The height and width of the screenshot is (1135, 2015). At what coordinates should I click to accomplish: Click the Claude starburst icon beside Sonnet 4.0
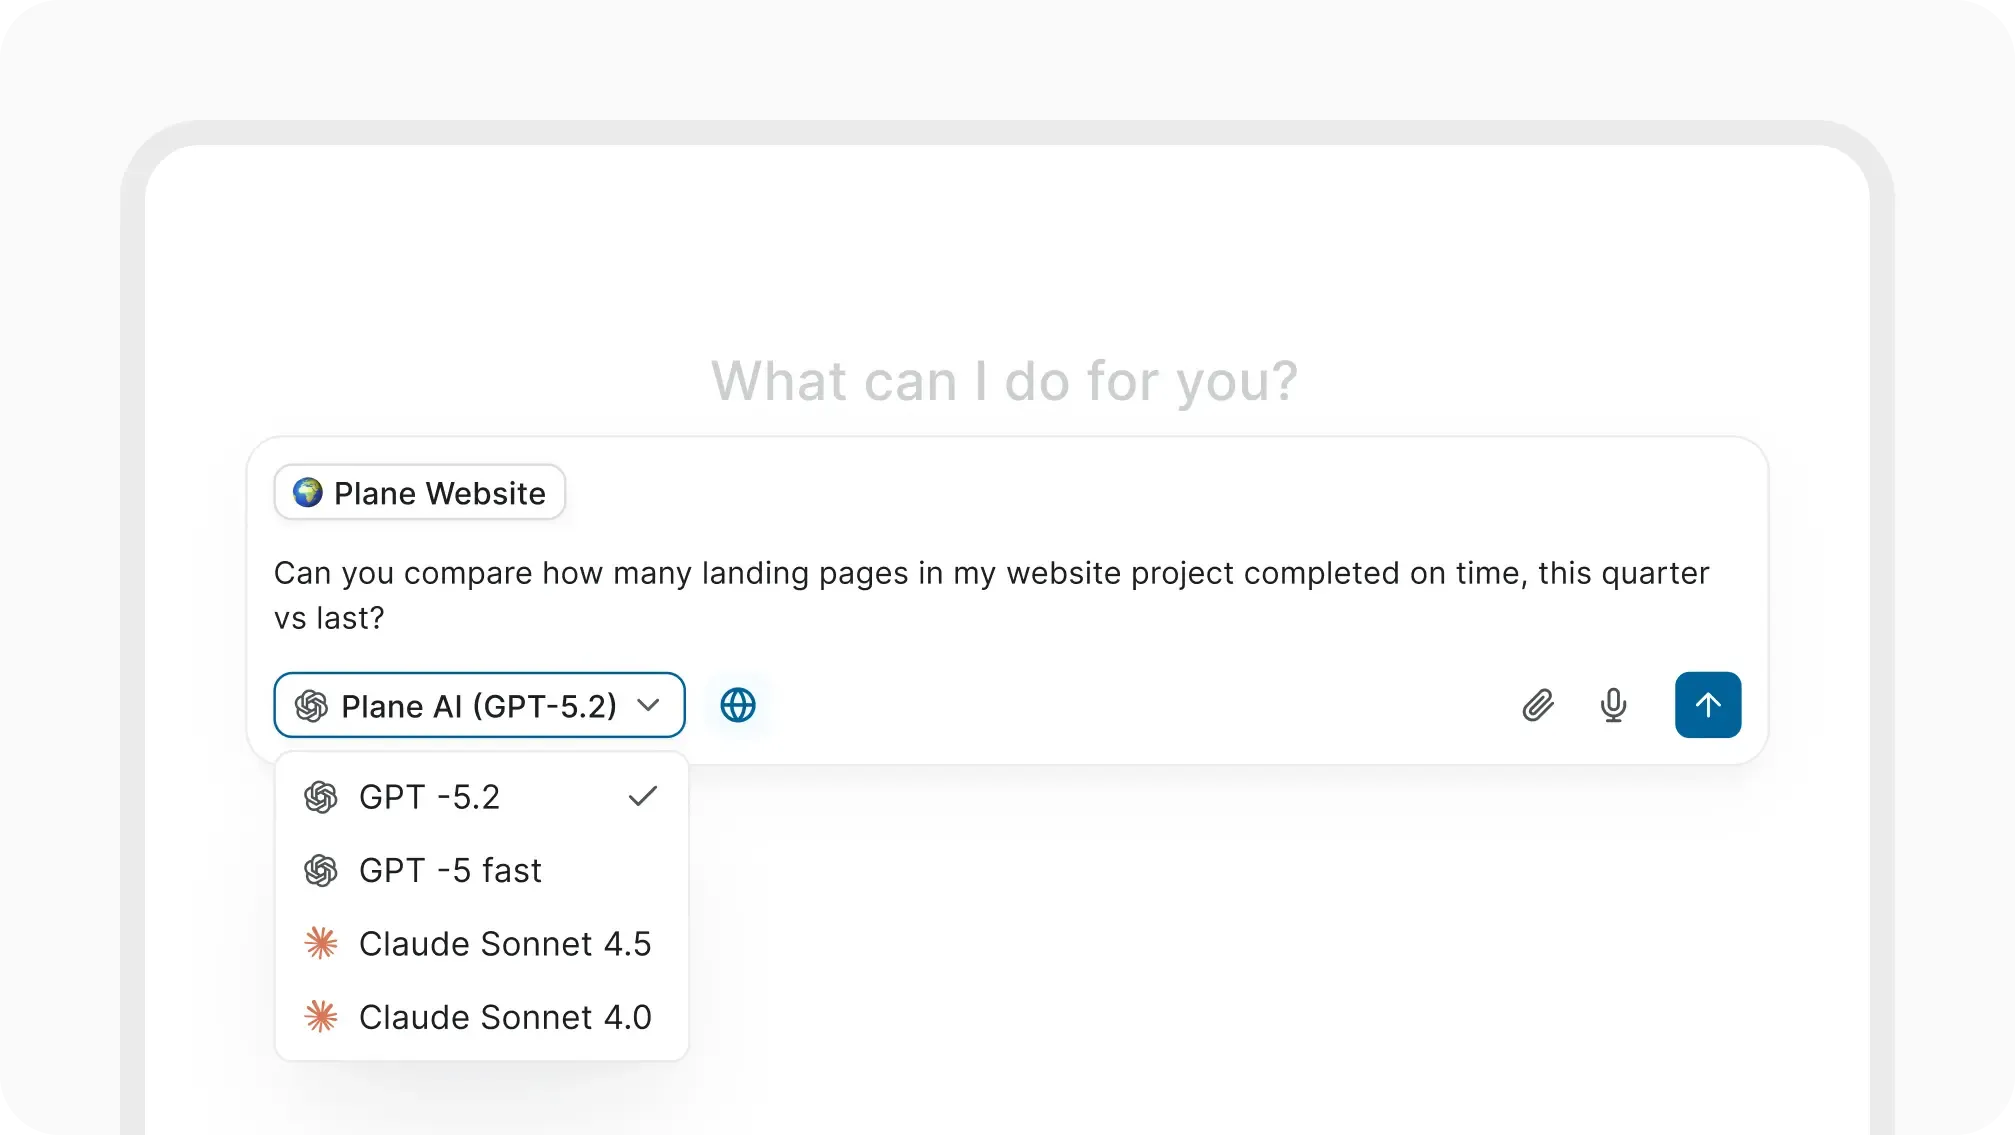coord(321,1017)
